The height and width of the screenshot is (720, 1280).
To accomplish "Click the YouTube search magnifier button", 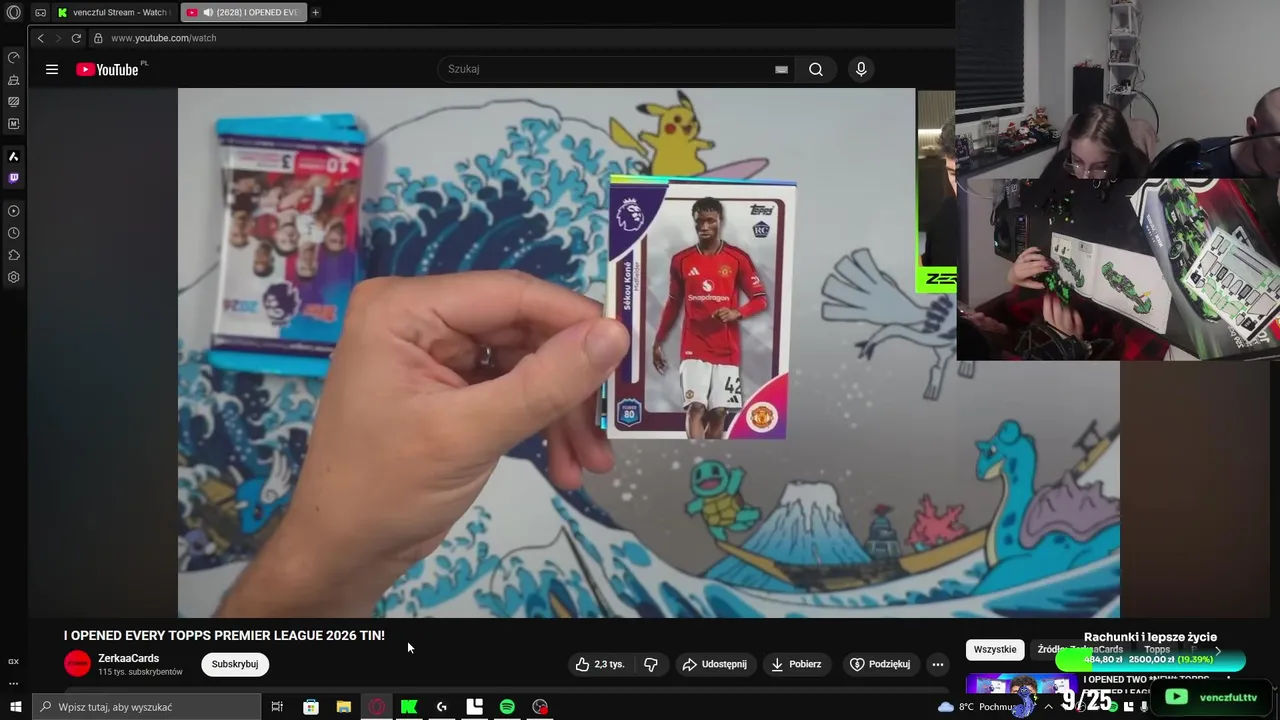I will click(816, 69).
